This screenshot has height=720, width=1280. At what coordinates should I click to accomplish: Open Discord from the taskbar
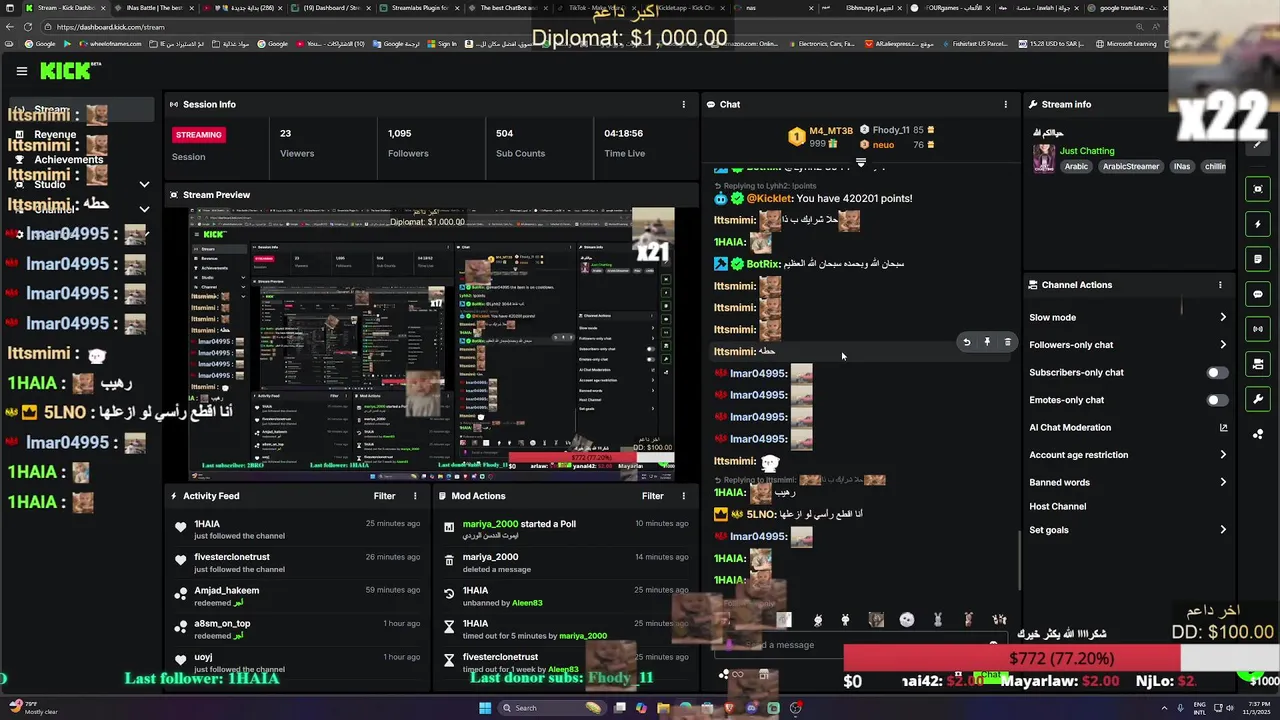point(751,708)
